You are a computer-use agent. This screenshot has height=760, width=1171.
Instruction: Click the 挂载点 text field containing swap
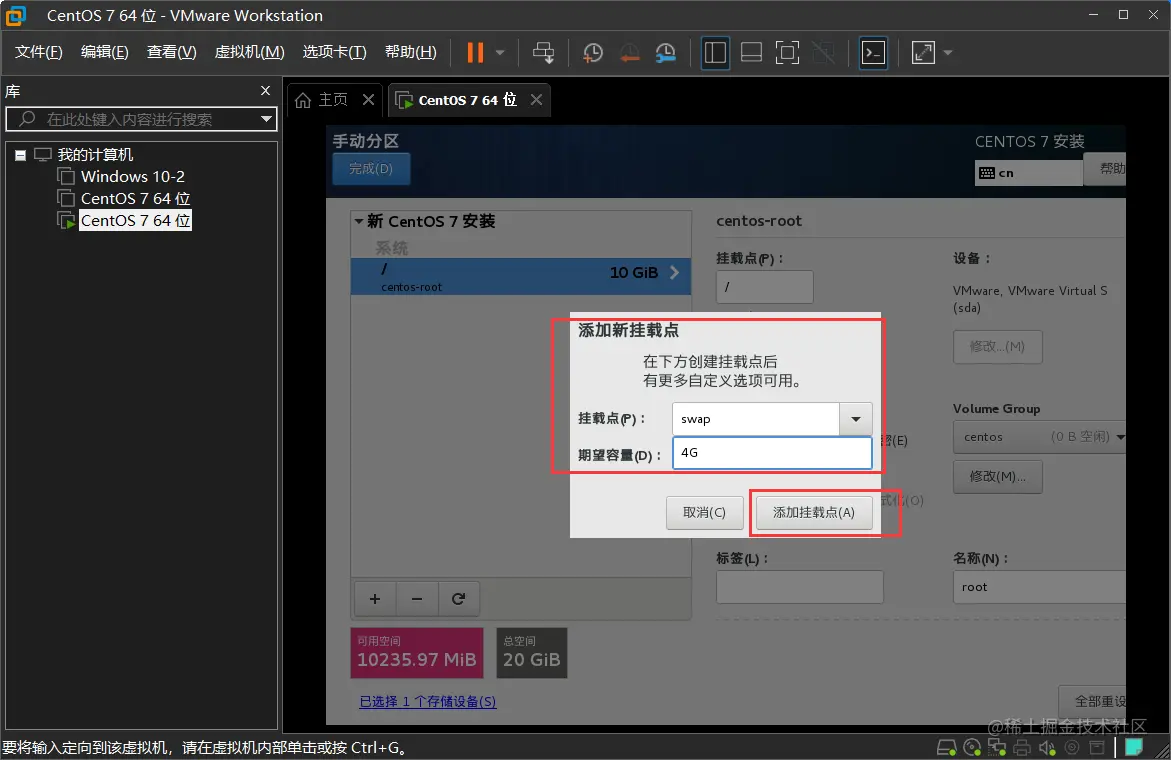click(756, 419)
